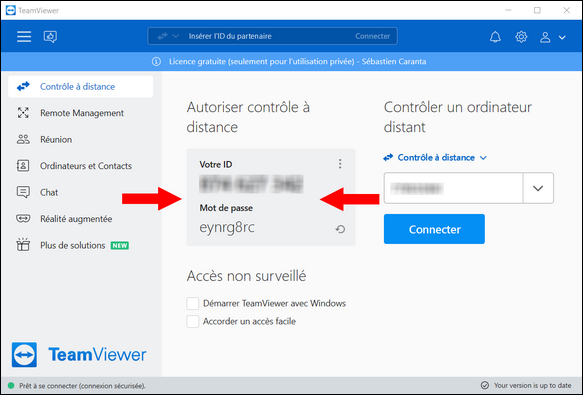Enable Démarrer TeamViewer avec Windows checkbox
583x395 pixels.
[193, 303]
